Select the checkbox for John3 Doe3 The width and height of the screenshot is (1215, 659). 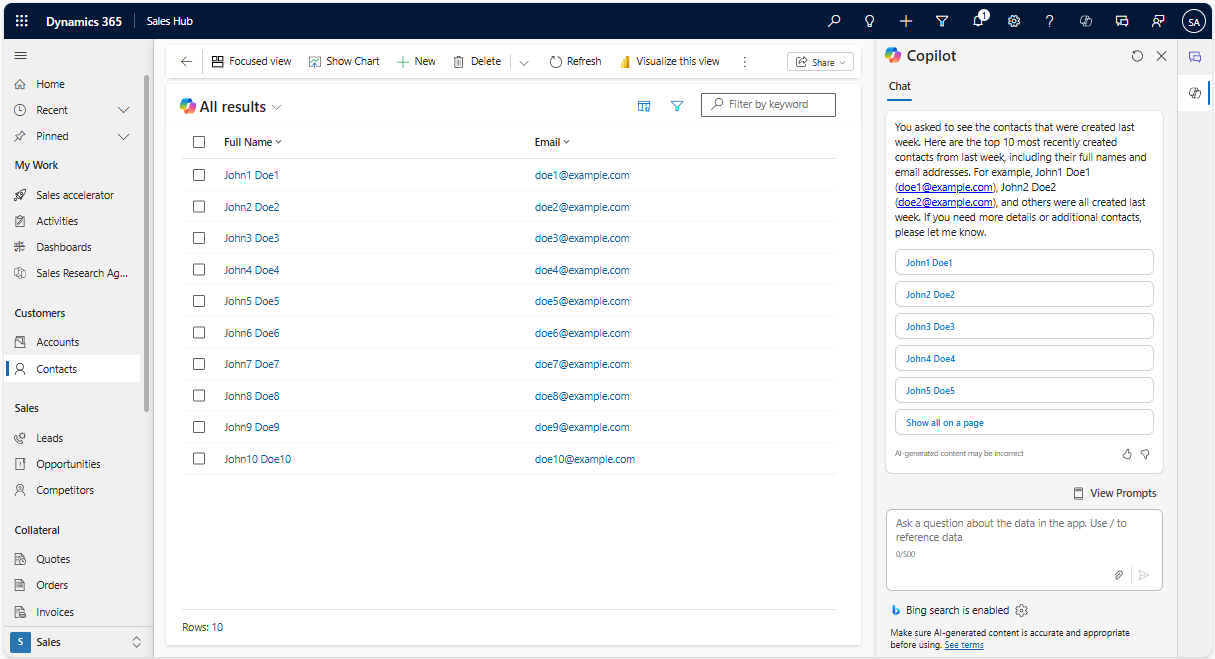click(x=199, y=238)
